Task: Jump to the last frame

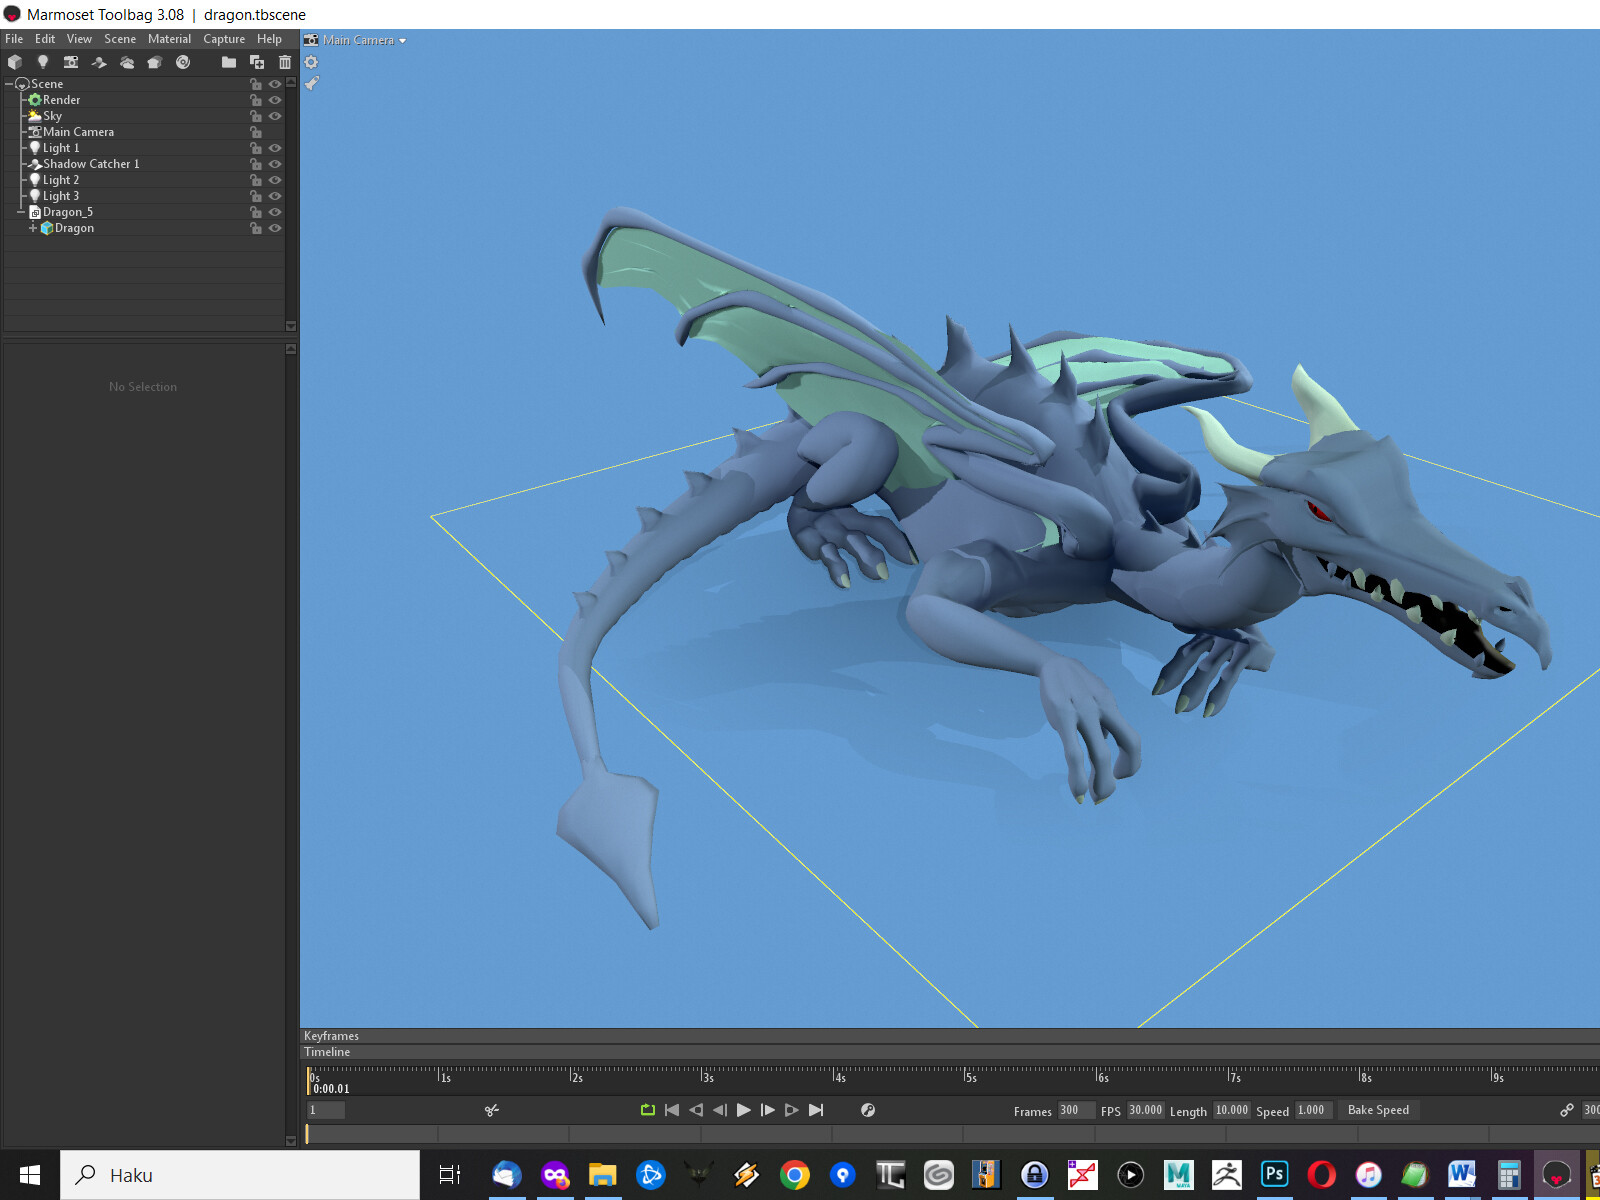Action: pyautogui.click(x=816, y=1110)
